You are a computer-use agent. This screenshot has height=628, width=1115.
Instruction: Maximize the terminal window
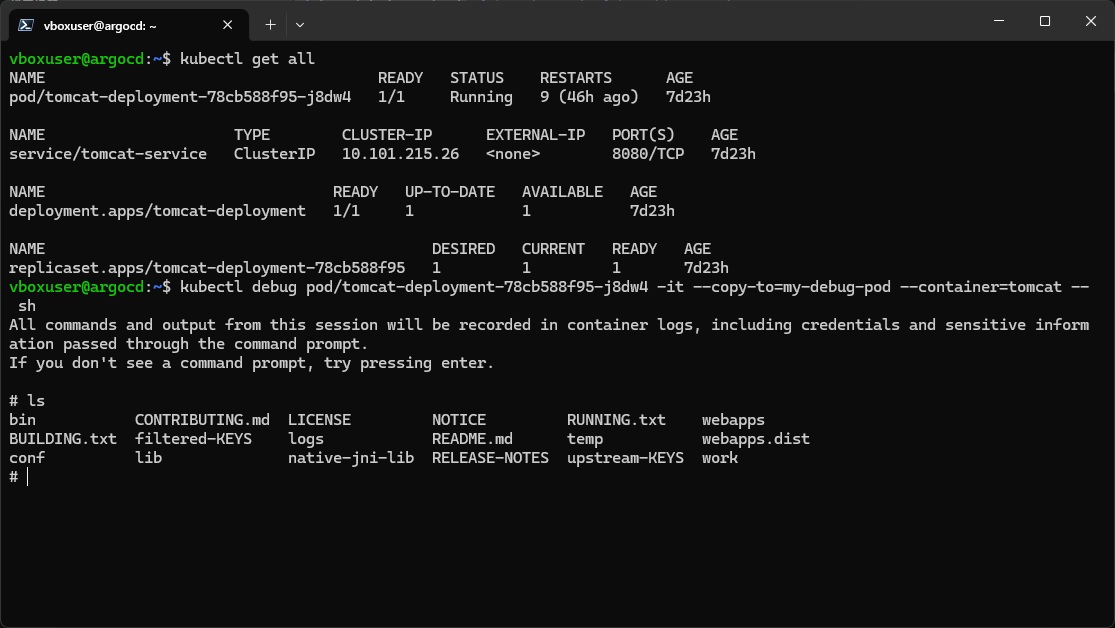pos(1045,21)
